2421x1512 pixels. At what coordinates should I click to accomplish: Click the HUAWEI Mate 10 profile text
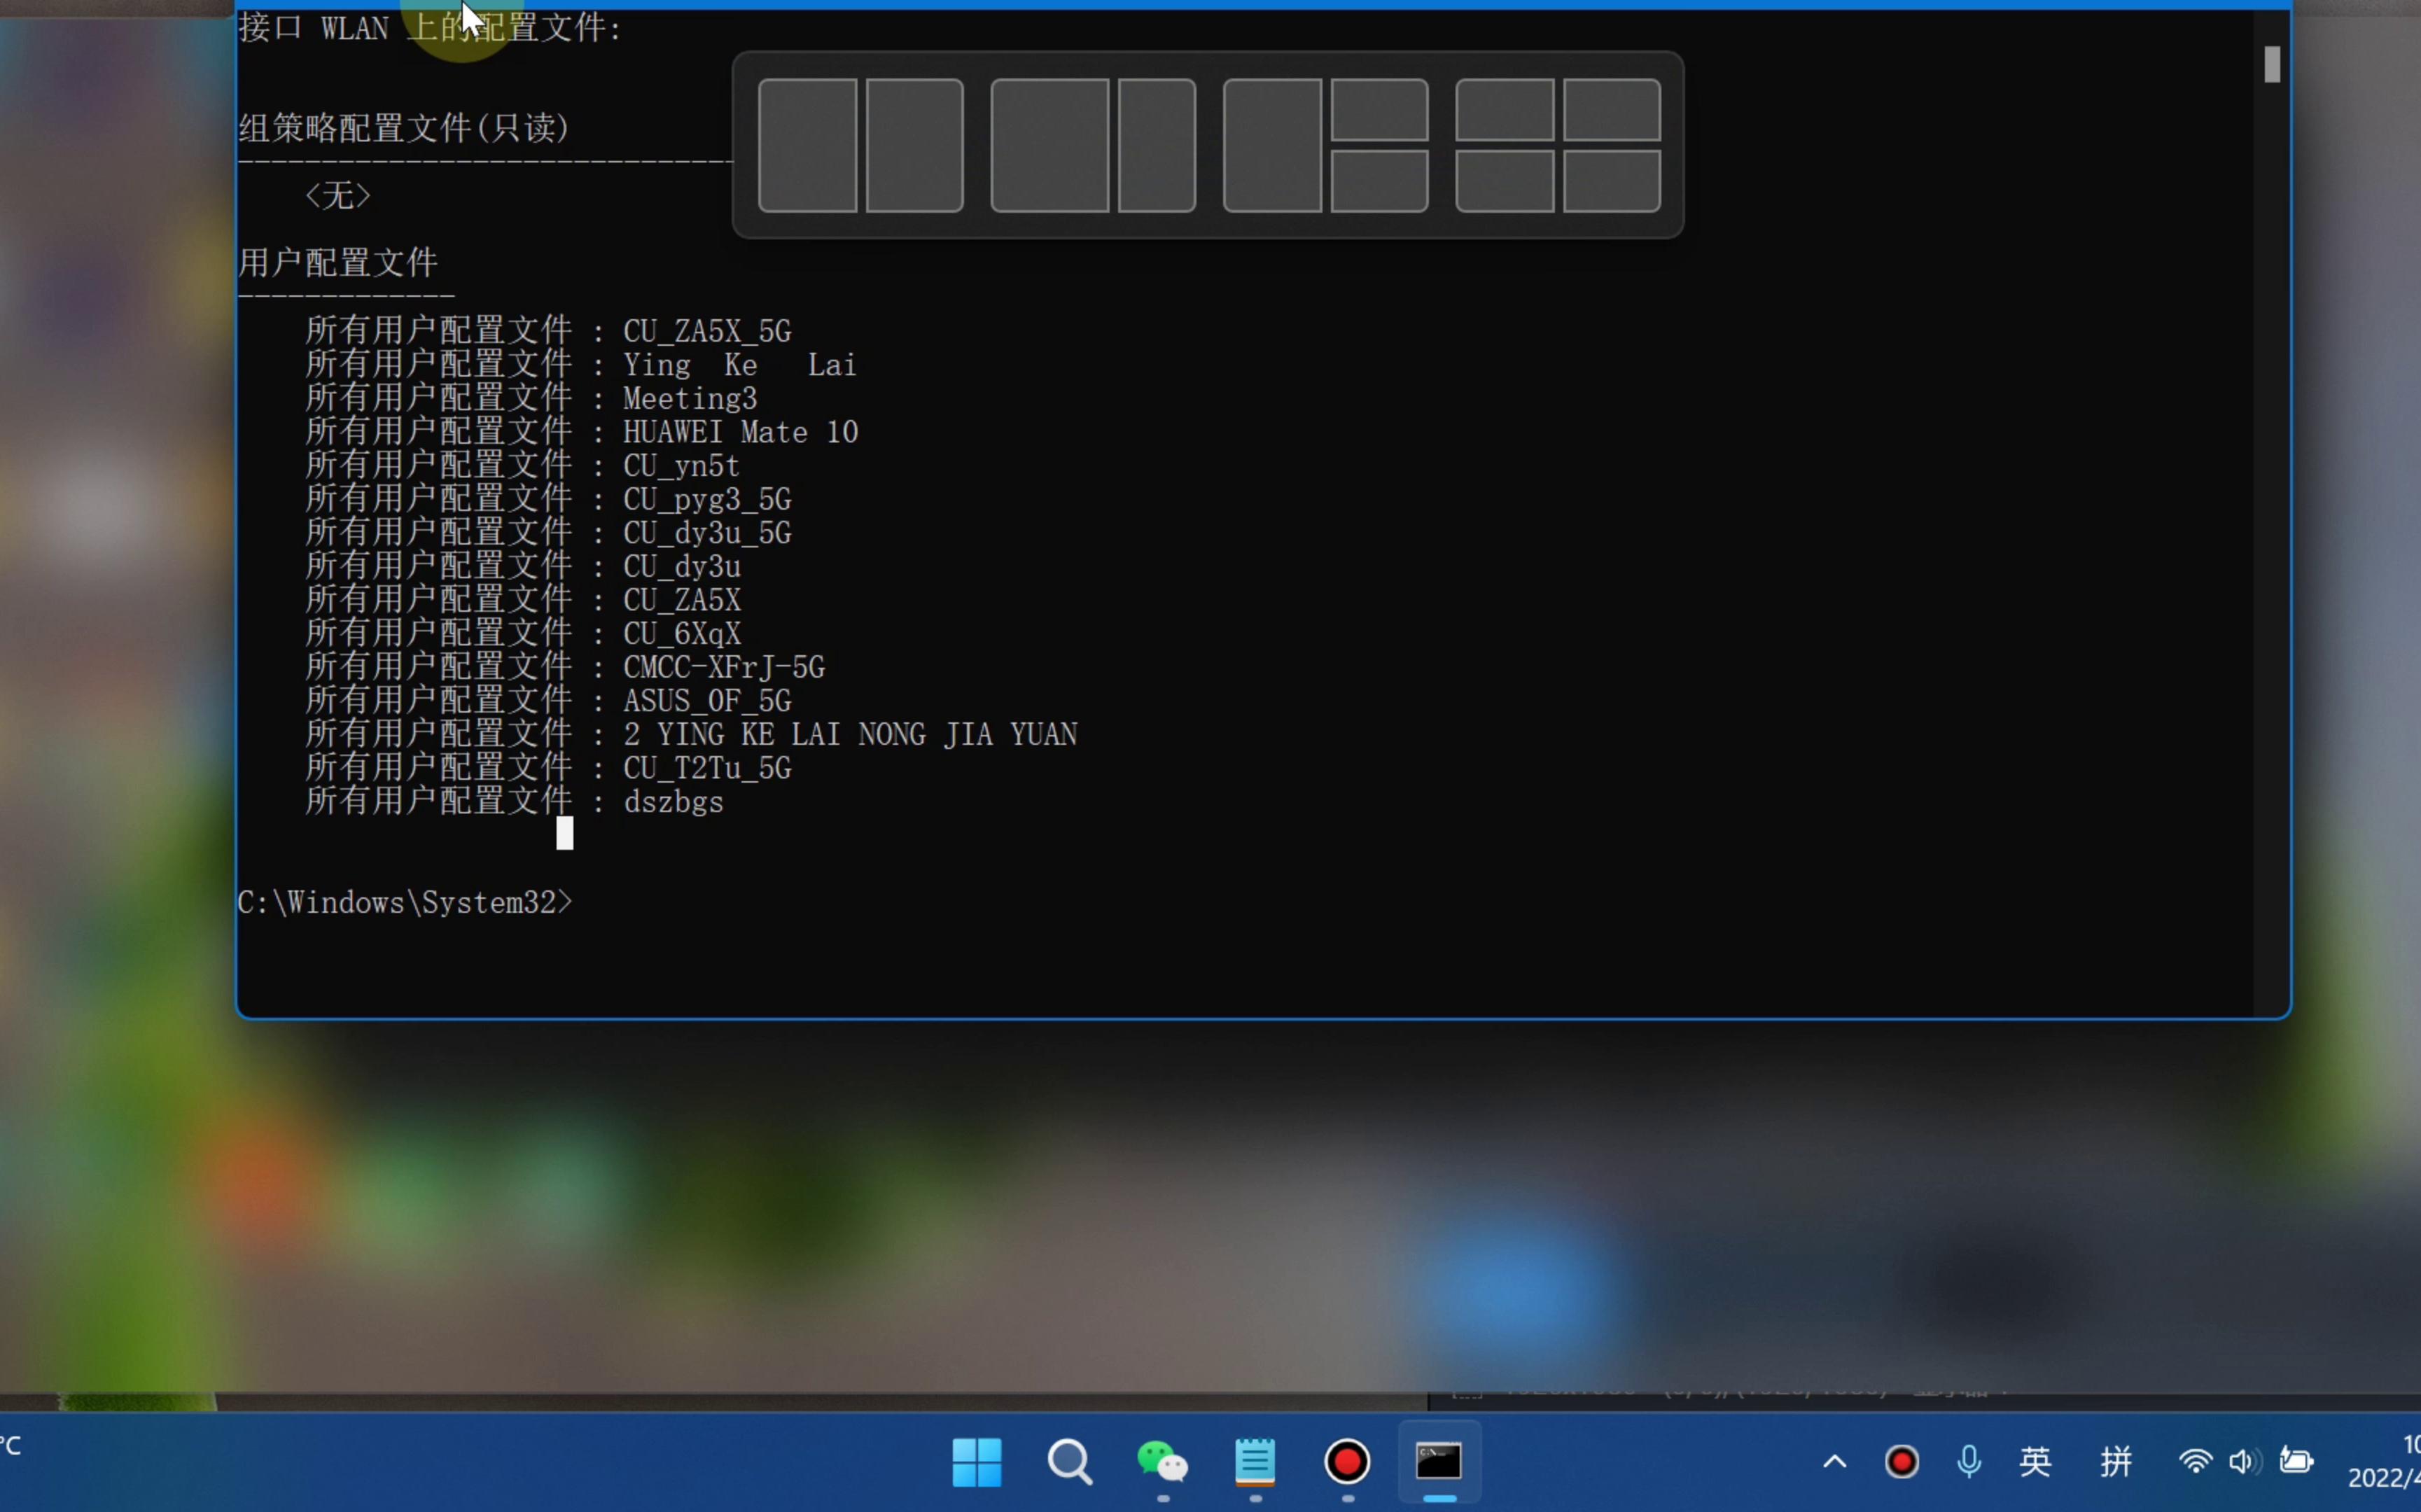[x=740, y=432]
